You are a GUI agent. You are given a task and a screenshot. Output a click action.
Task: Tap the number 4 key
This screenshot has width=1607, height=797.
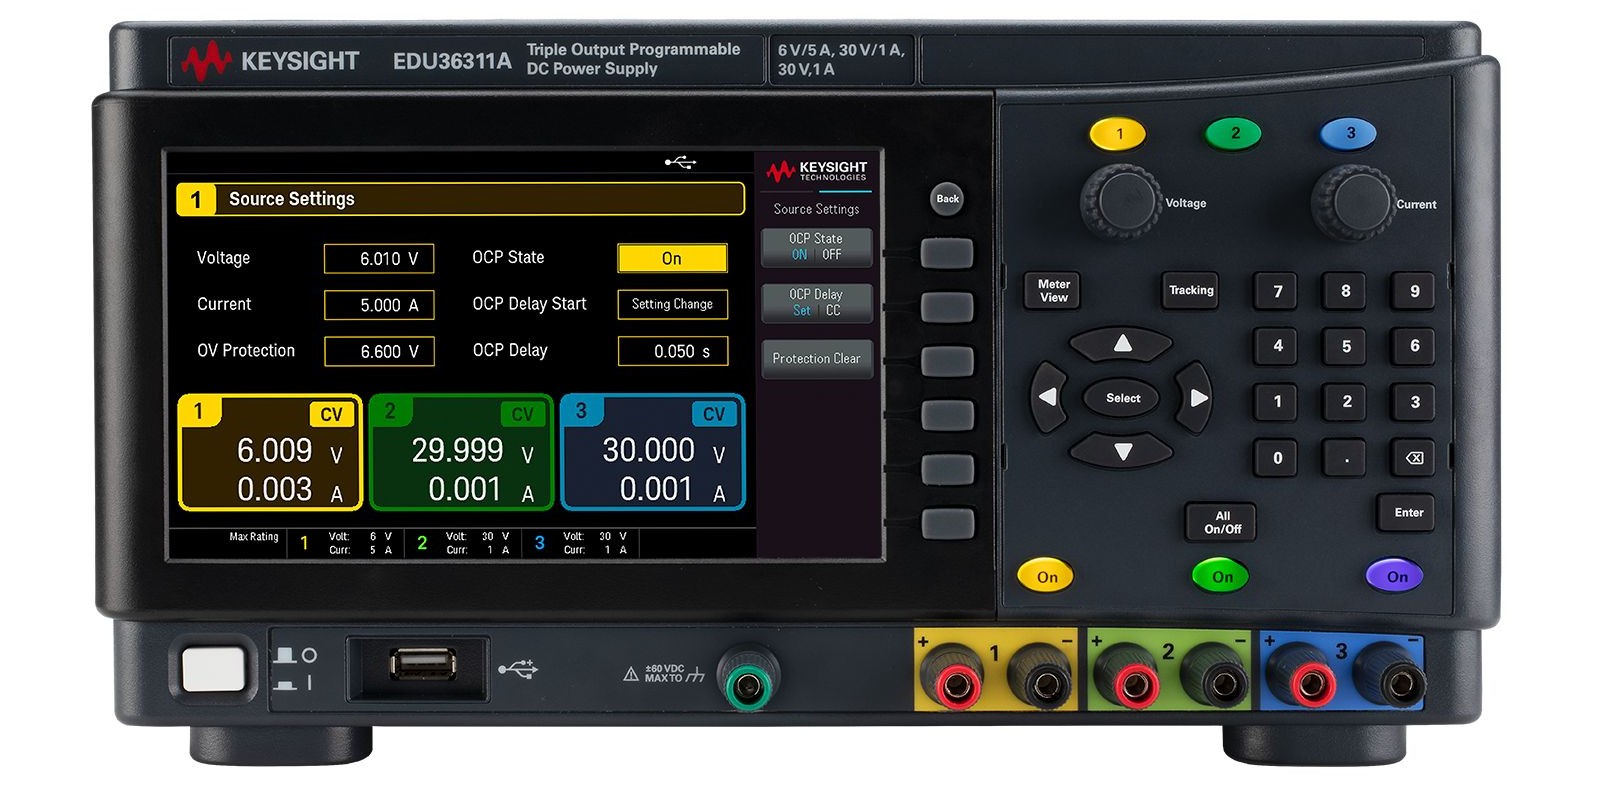click(x=1277, y=346)
